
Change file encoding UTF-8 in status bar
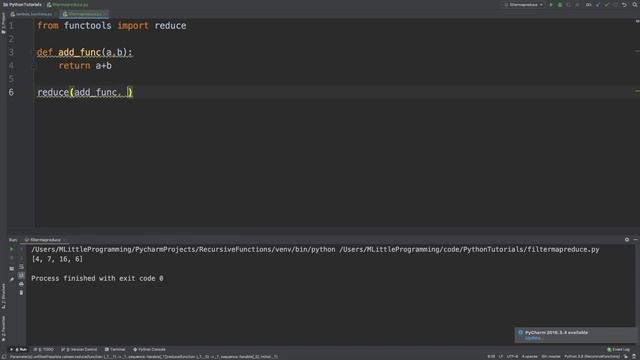[x=512, y=357]
